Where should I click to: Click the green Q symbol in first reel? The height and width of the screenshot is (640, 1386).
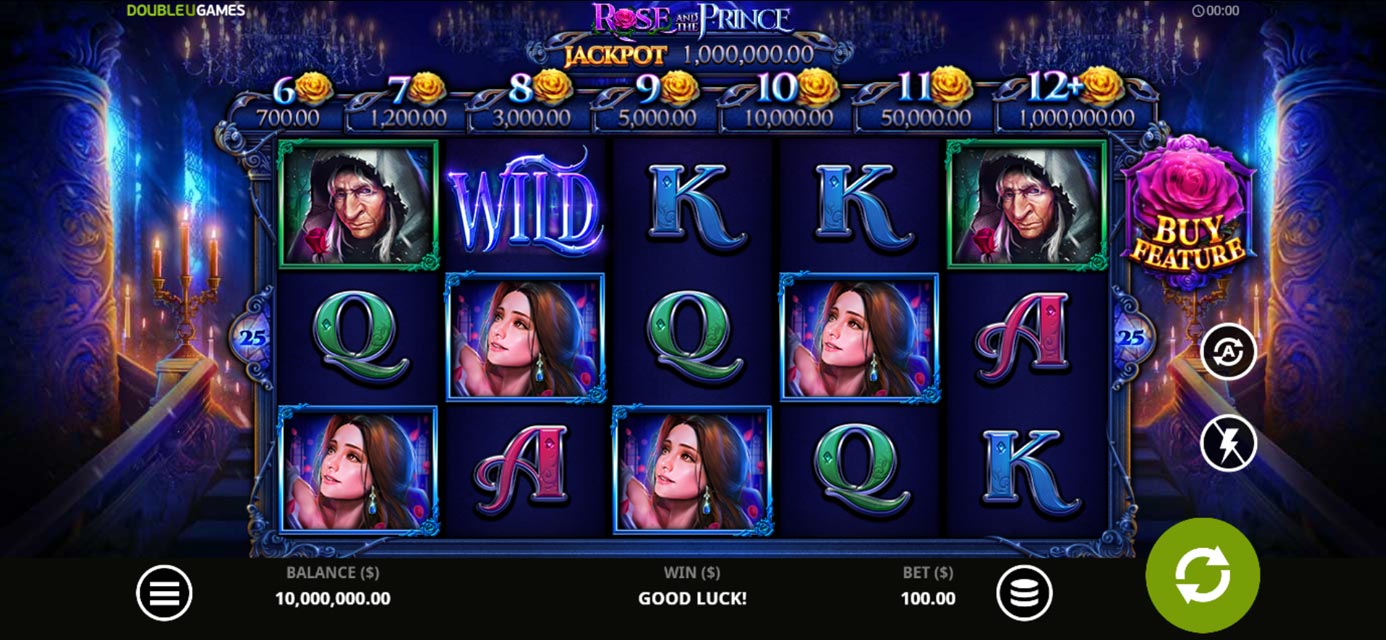coord(358,337)
